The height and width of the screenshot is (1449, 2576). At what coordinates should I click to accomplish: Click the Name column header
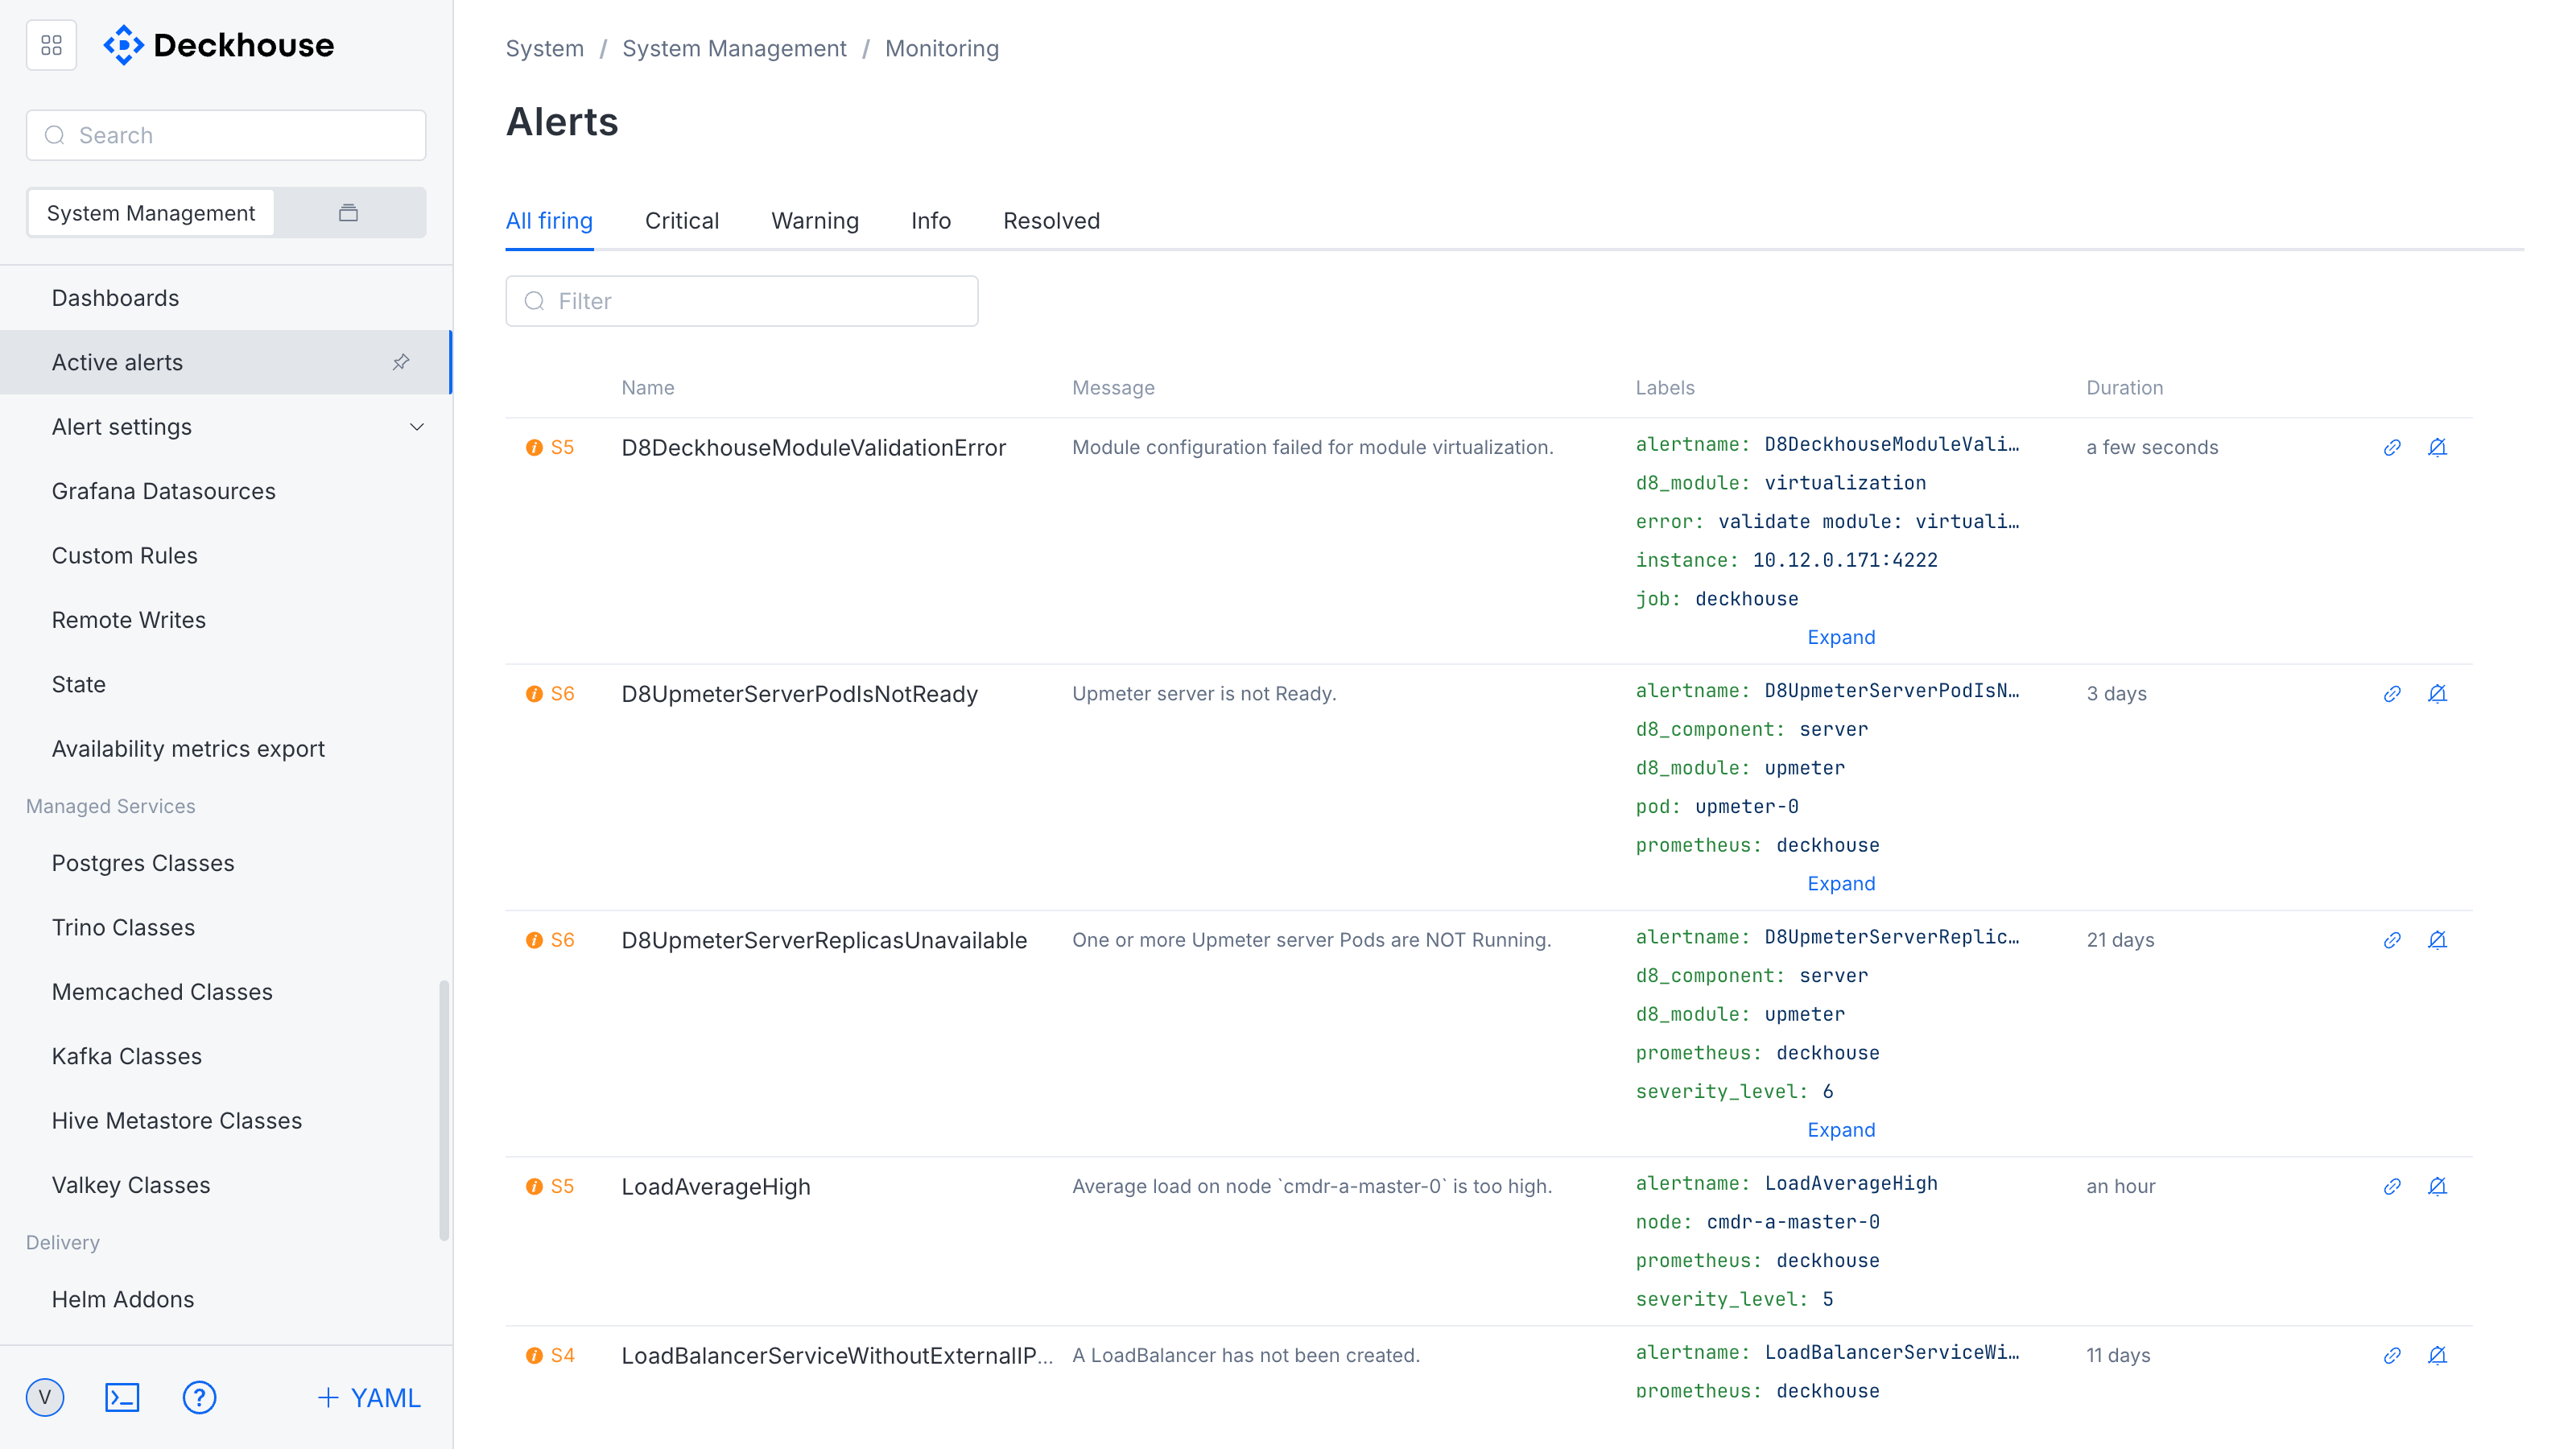click(x=647, y=388)
